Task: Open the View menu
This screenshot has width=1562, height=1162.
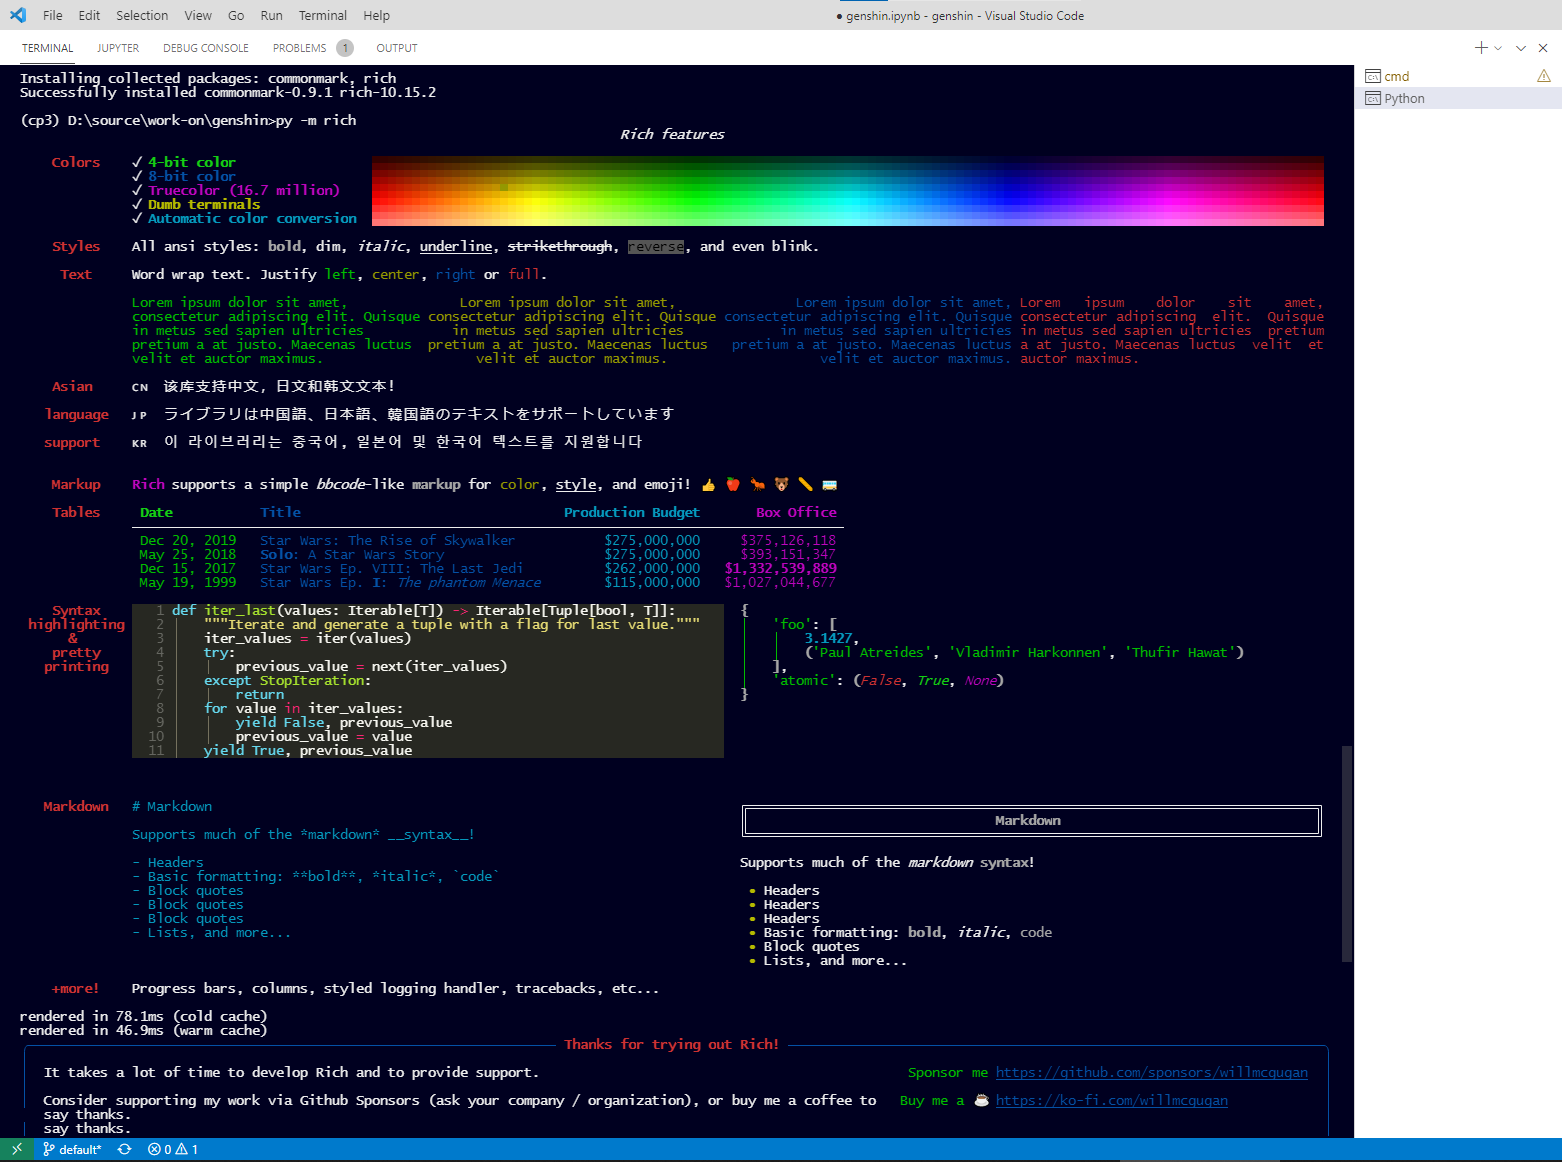Action: pos(198,15)
